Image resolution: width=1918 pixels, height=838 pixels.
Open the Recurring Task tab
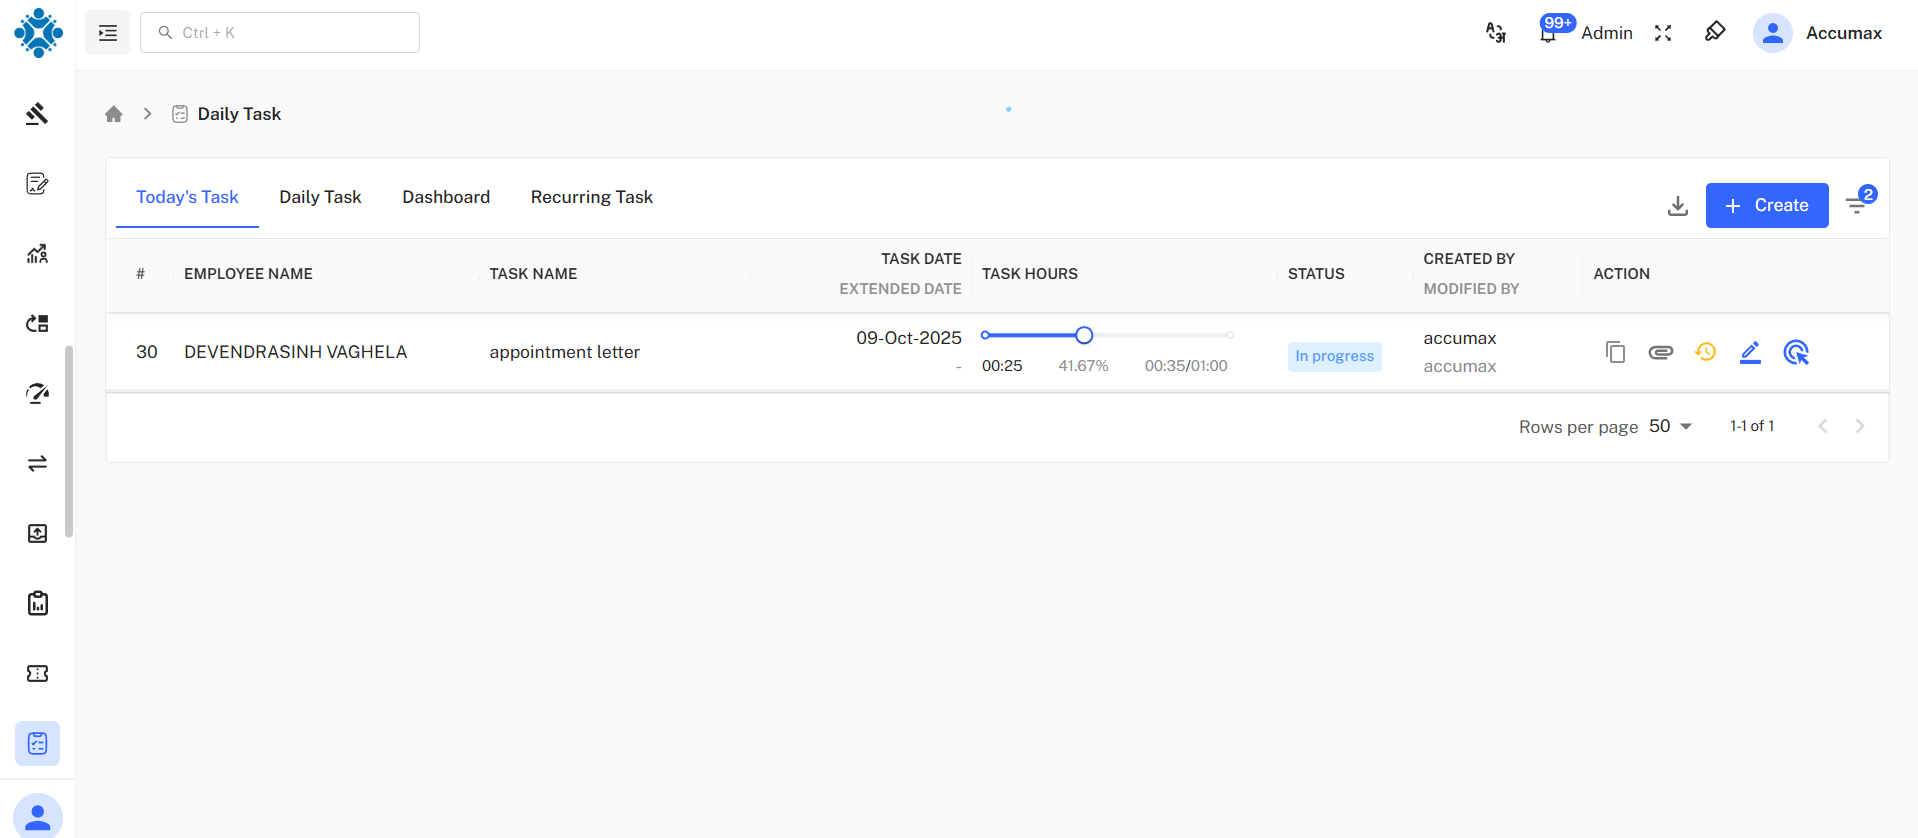(591, 197)
